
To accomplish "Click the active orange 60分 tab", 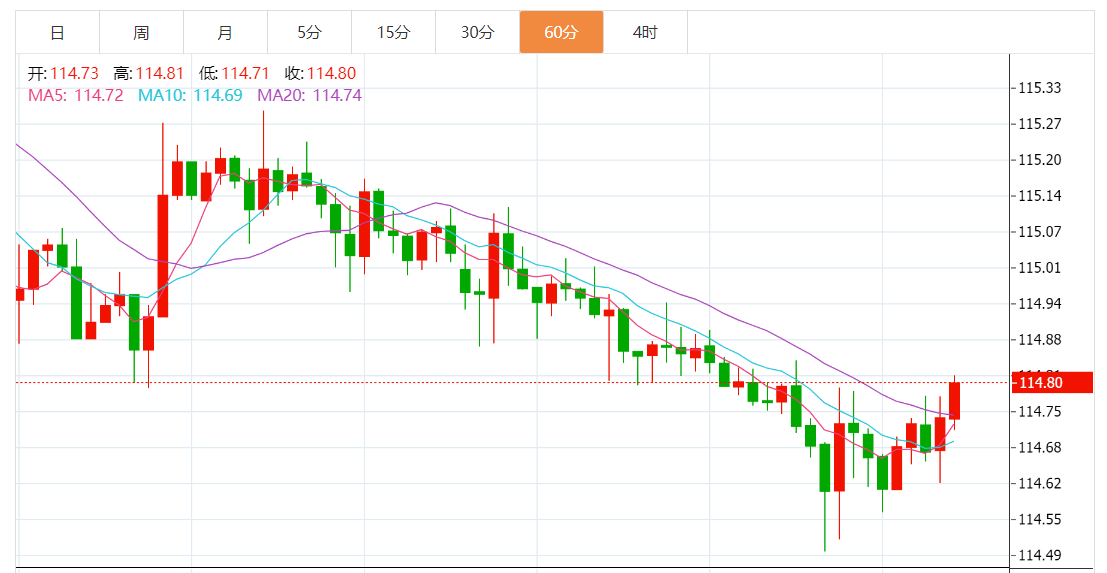I will coord(561,33).
